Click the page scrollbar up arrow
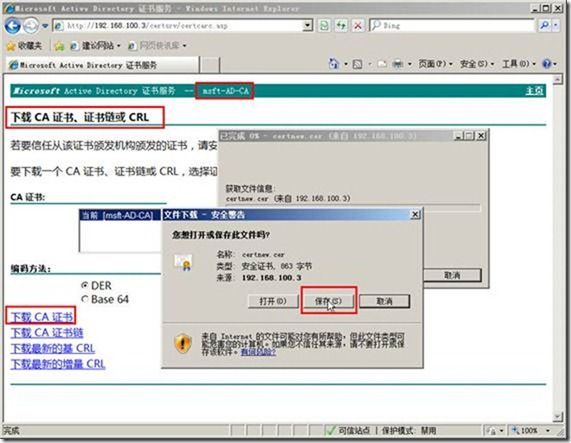The height and width of the screenshot is (443, 571). [558, 79]
